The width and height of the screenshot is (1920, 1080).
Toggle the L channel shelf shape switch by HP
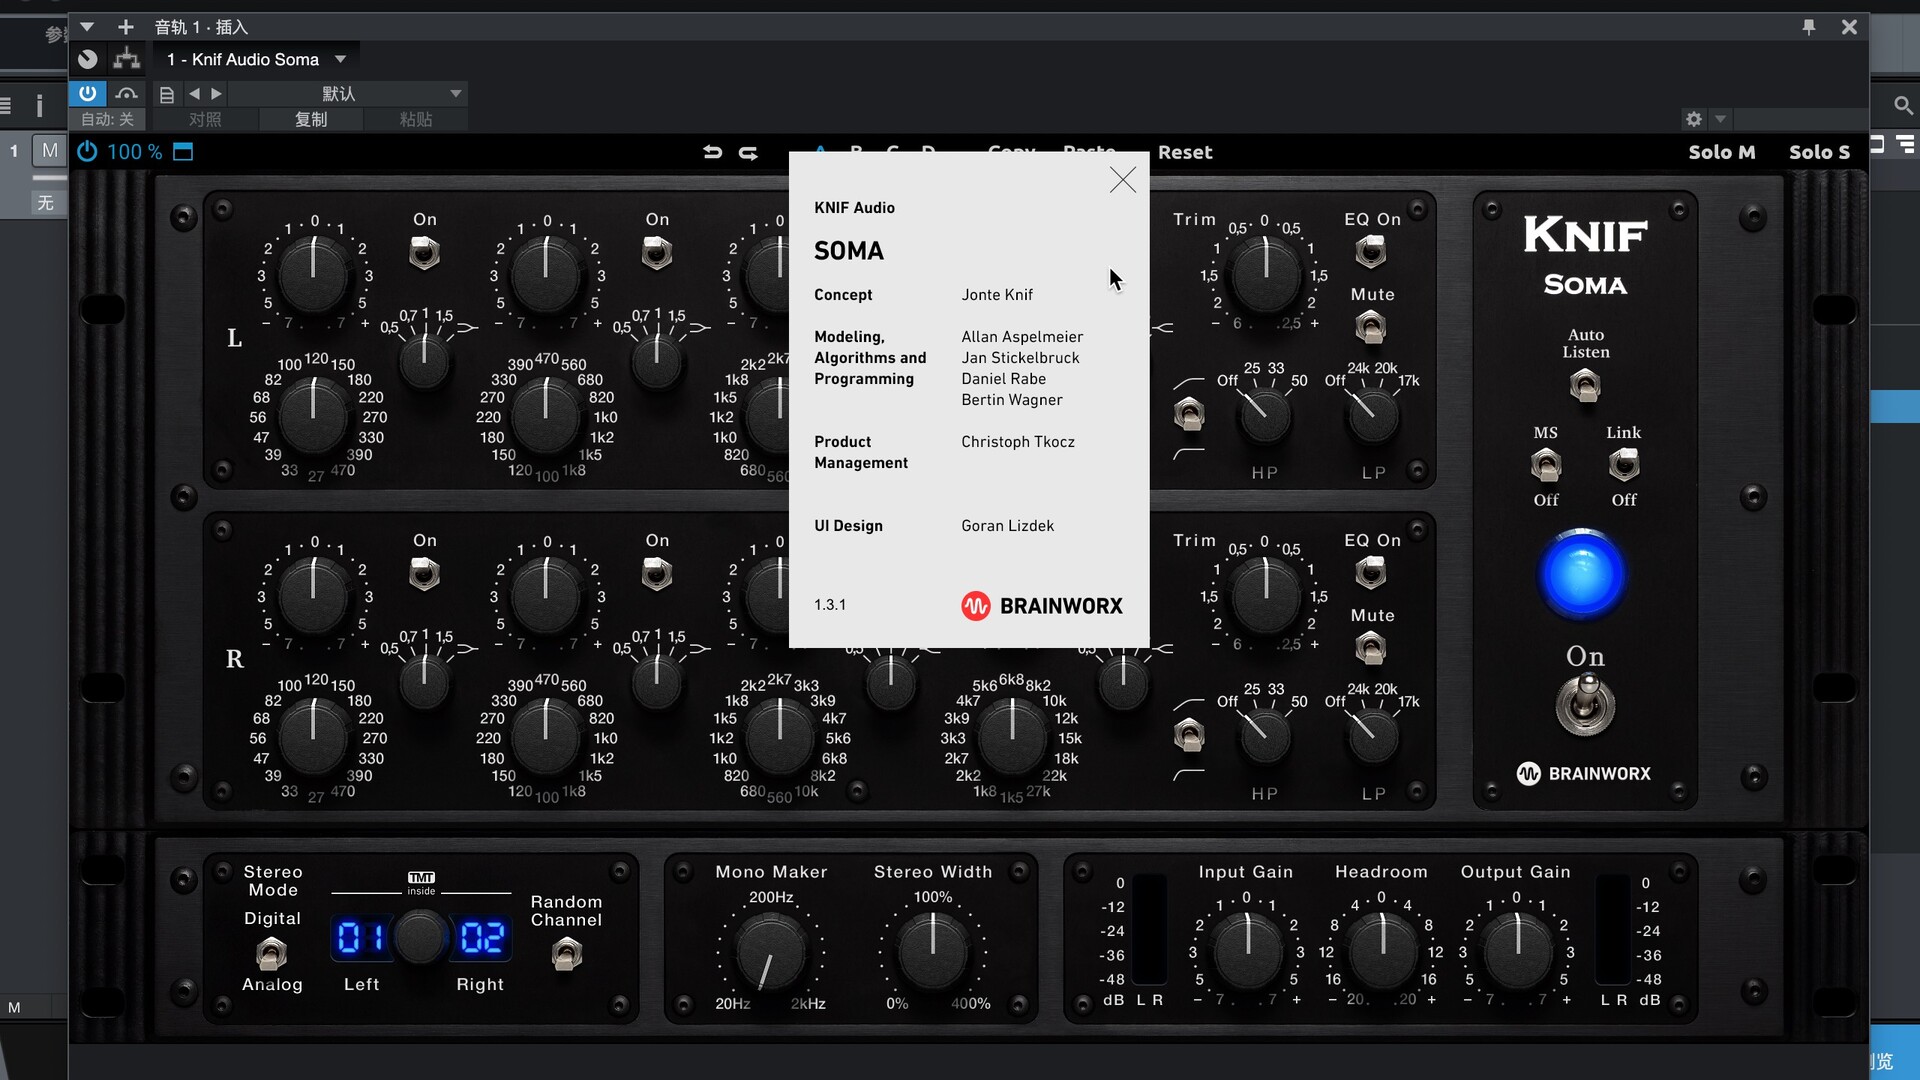1189,413
